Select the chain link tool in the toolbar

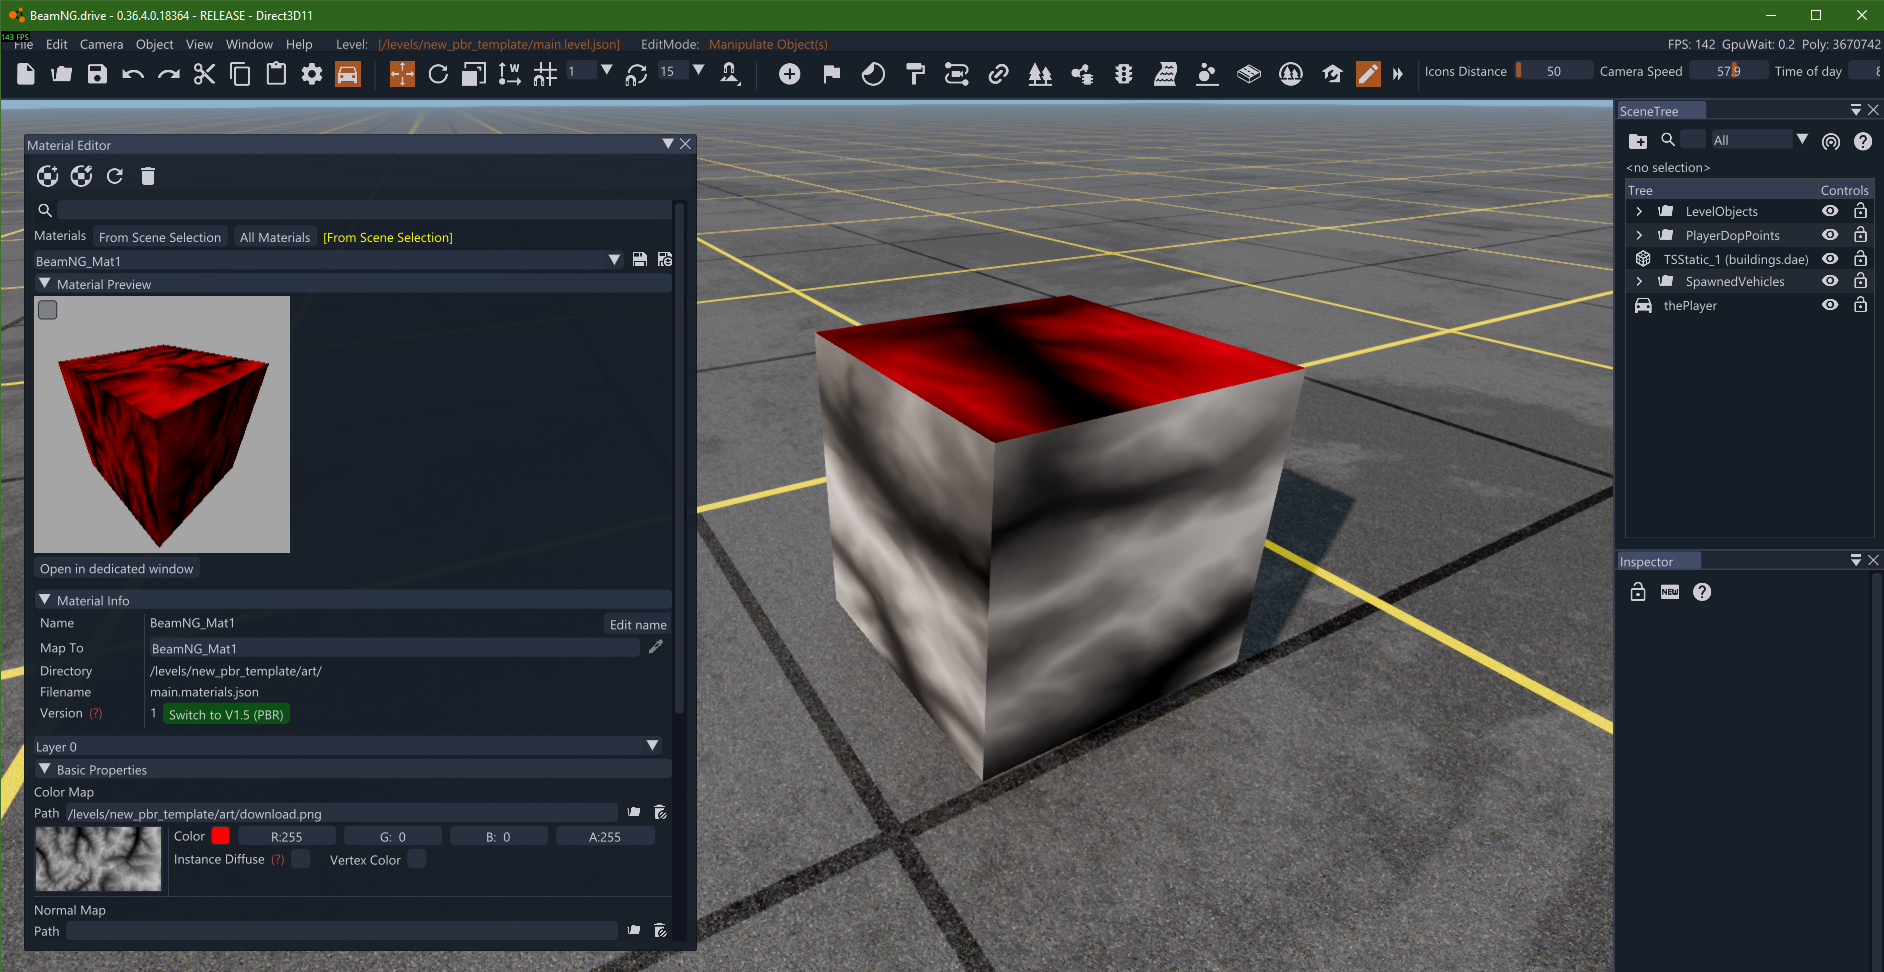coord(998,74)
